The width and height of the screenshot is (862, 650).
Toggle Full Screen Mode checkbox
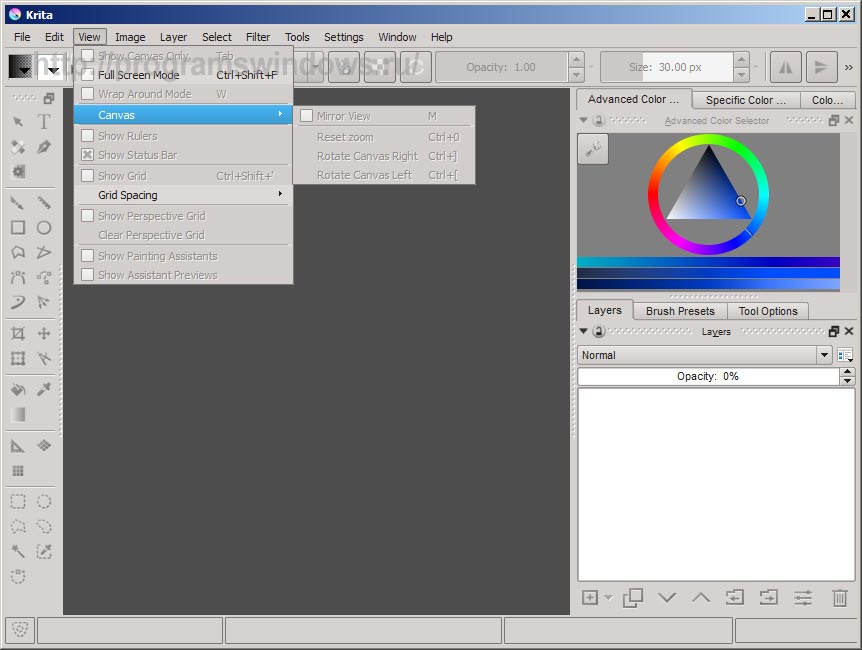click(x=87, y=75)
